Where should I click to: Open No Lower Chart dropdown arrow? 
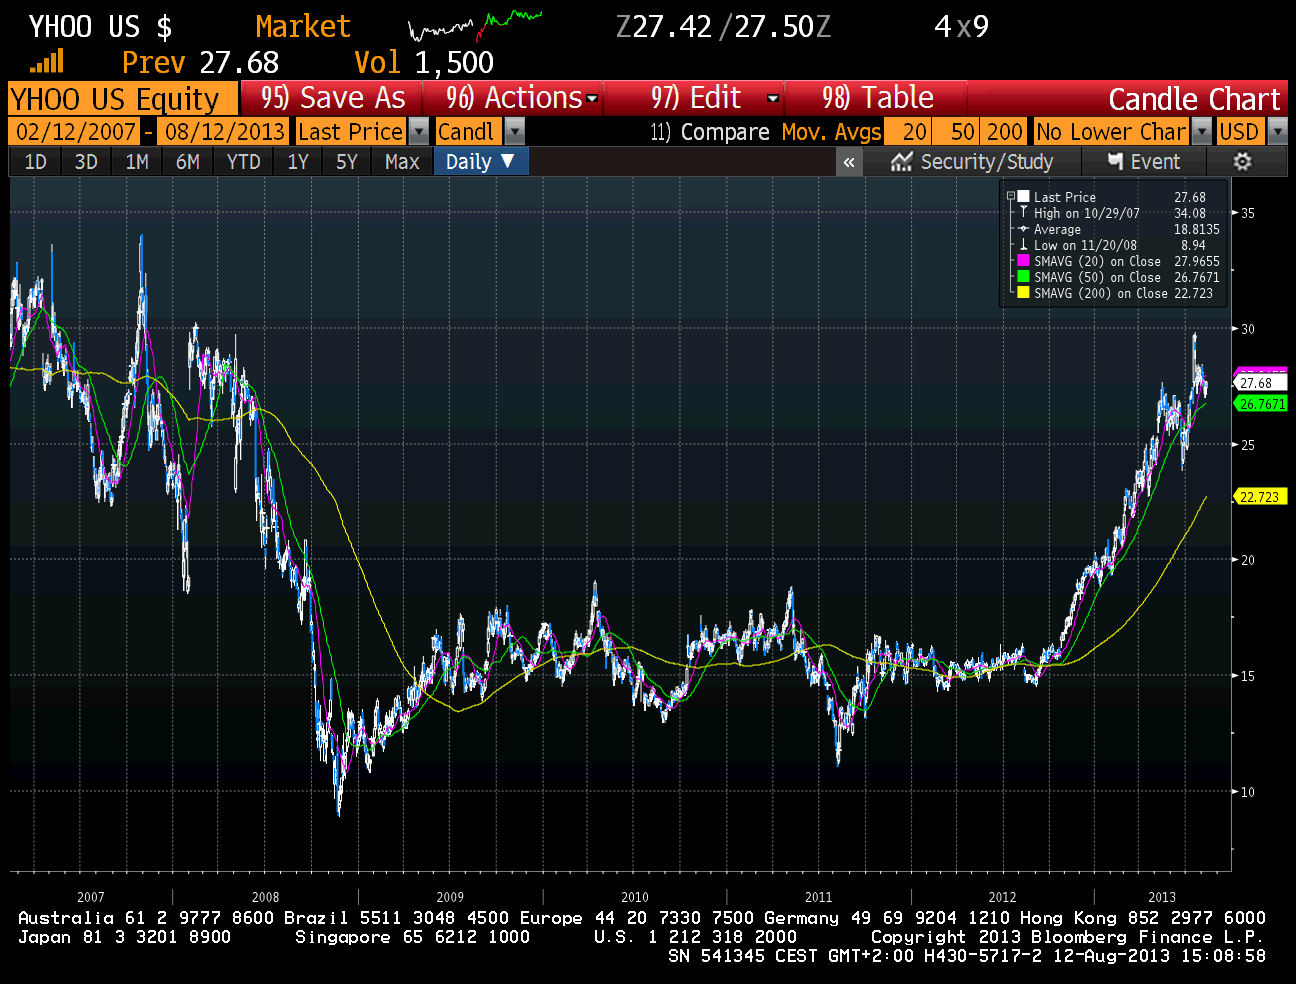tap(1202, 132)
